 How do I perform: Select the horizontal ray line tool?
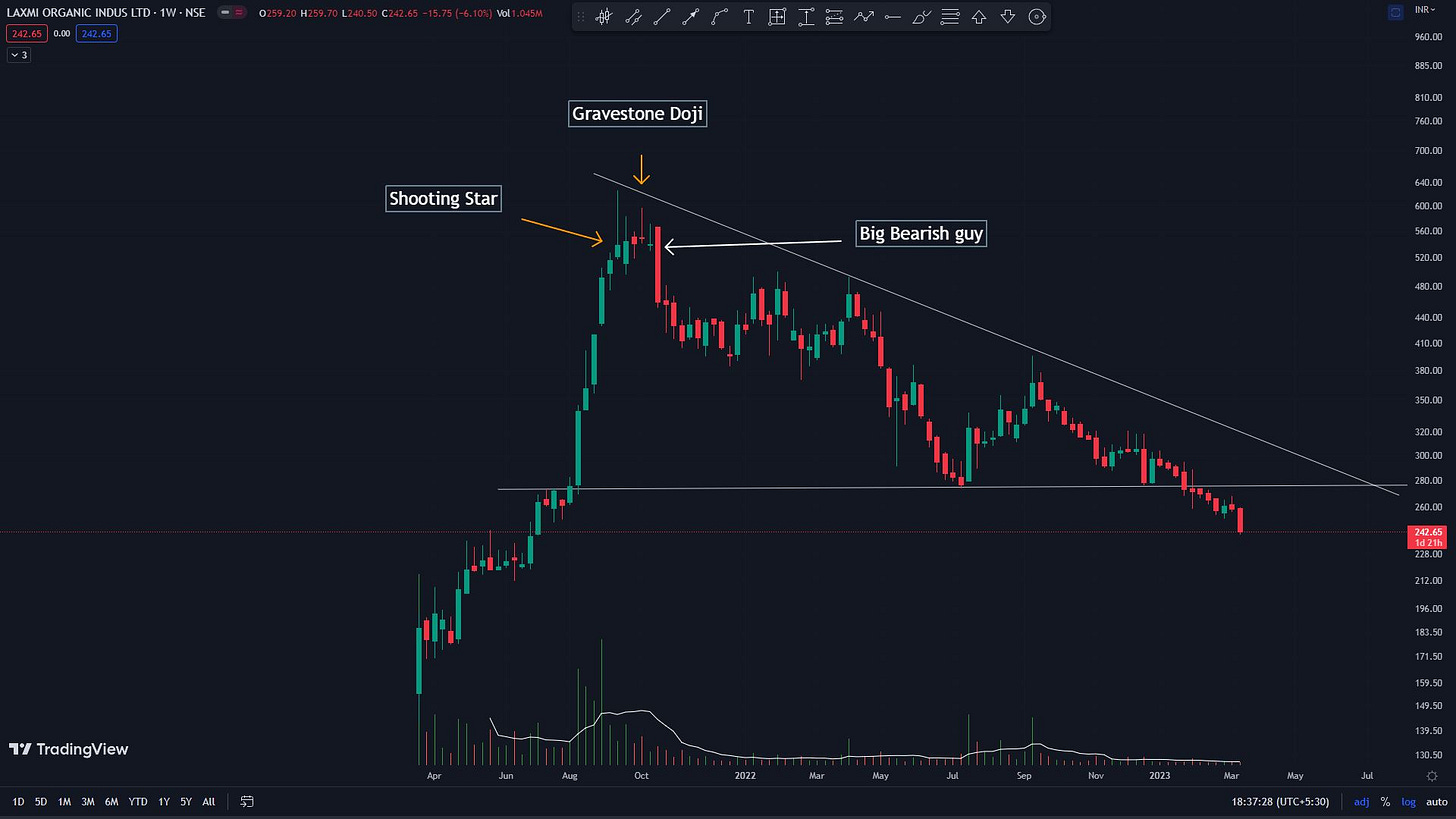893,17
